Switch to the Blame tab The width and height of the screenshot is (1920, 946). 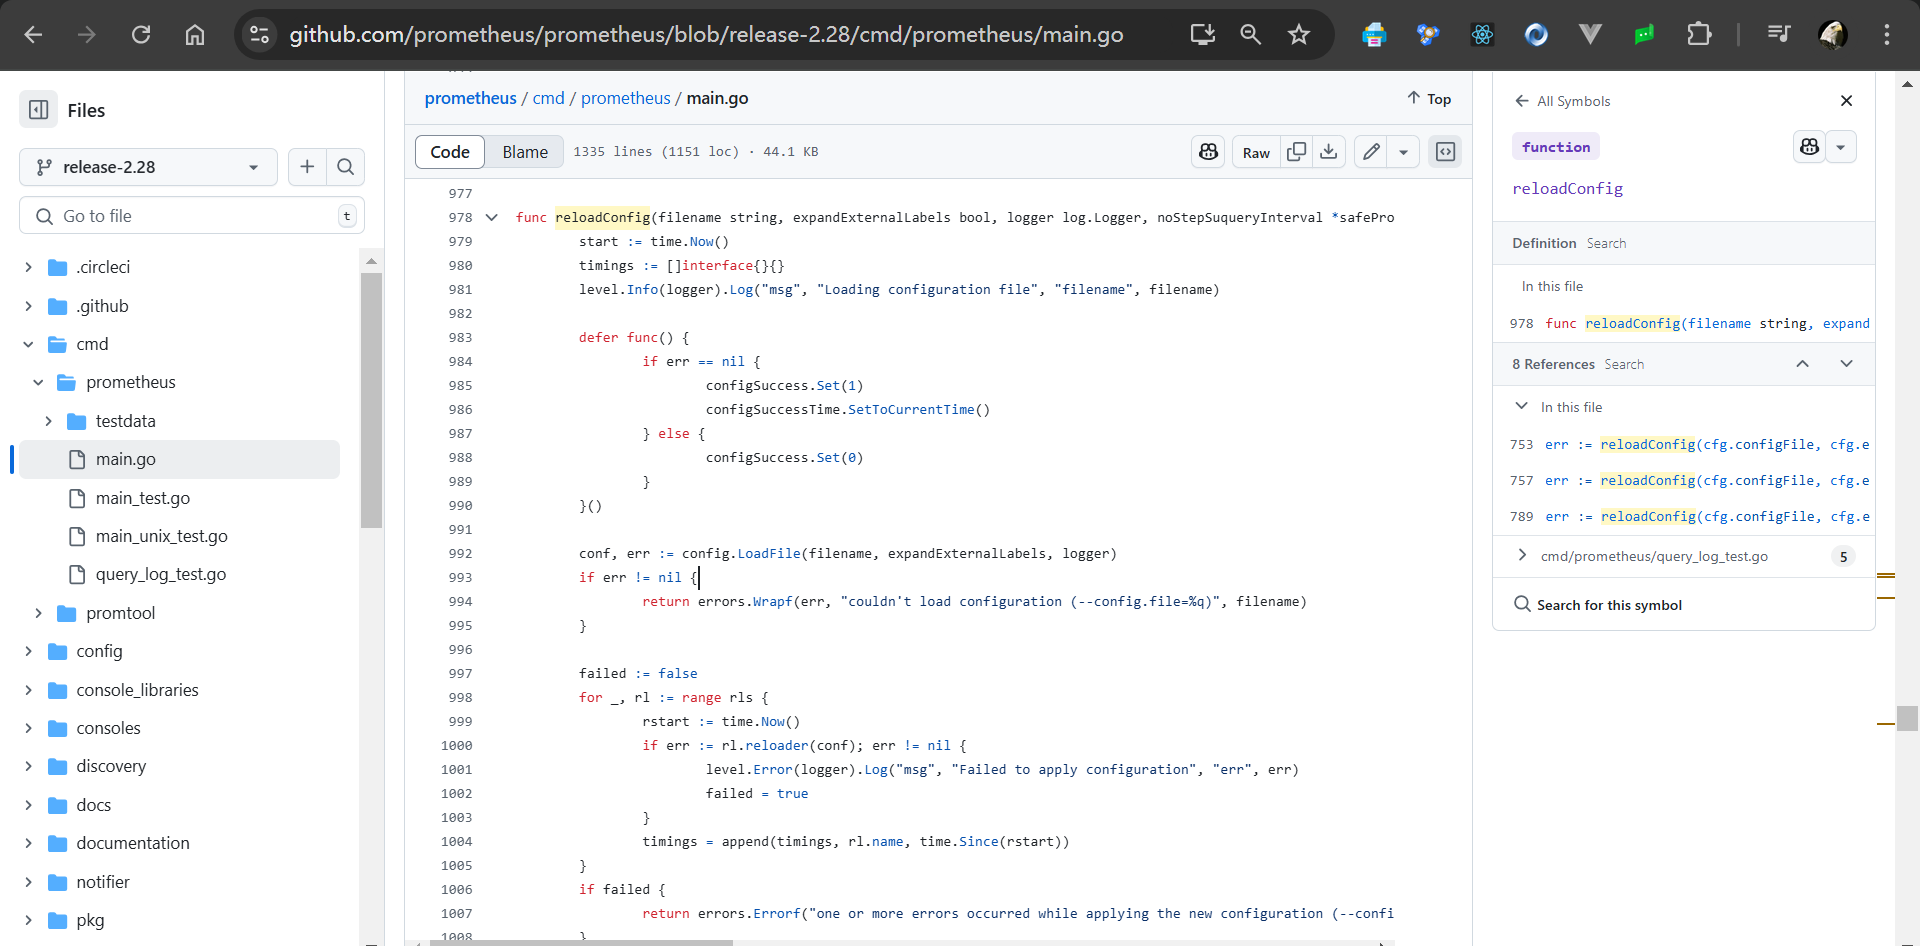point(525,152)
